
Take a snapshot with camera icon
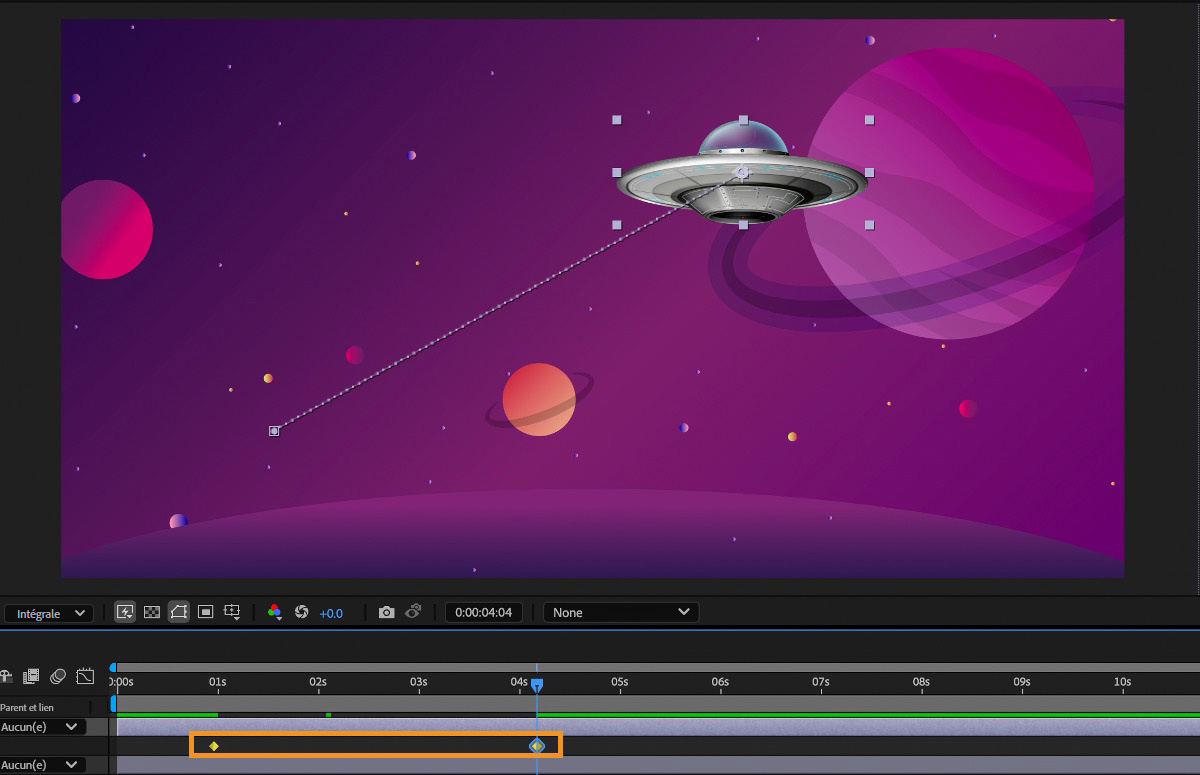(x=386, y=612)
